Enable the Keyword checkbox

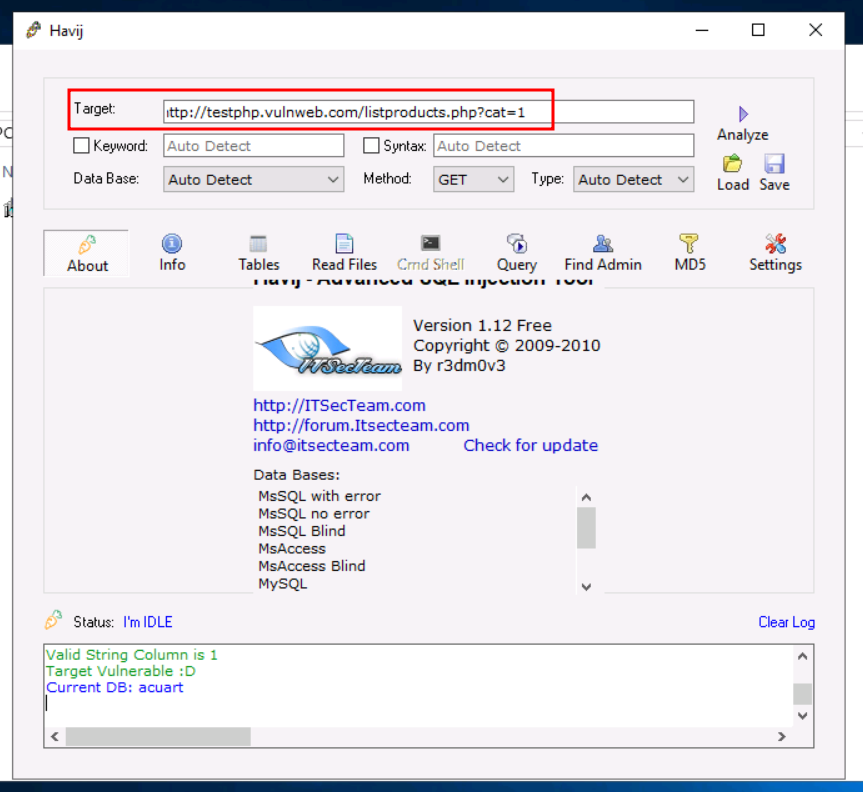point(81,145)
